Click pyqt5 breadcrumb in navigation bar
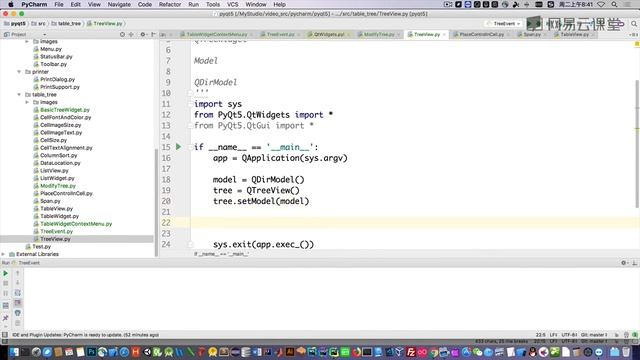The image size is (640, 360). tap(15, 24)
